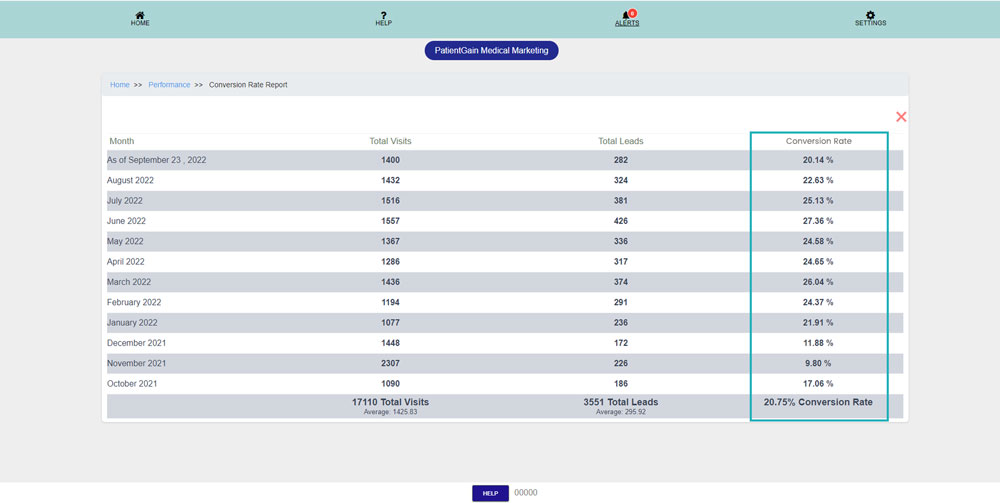Click the 374 leads value for March
Image resolution: width=1000 pixels, height=503 pixels.
pyautogui.click(x=621, y=282)
